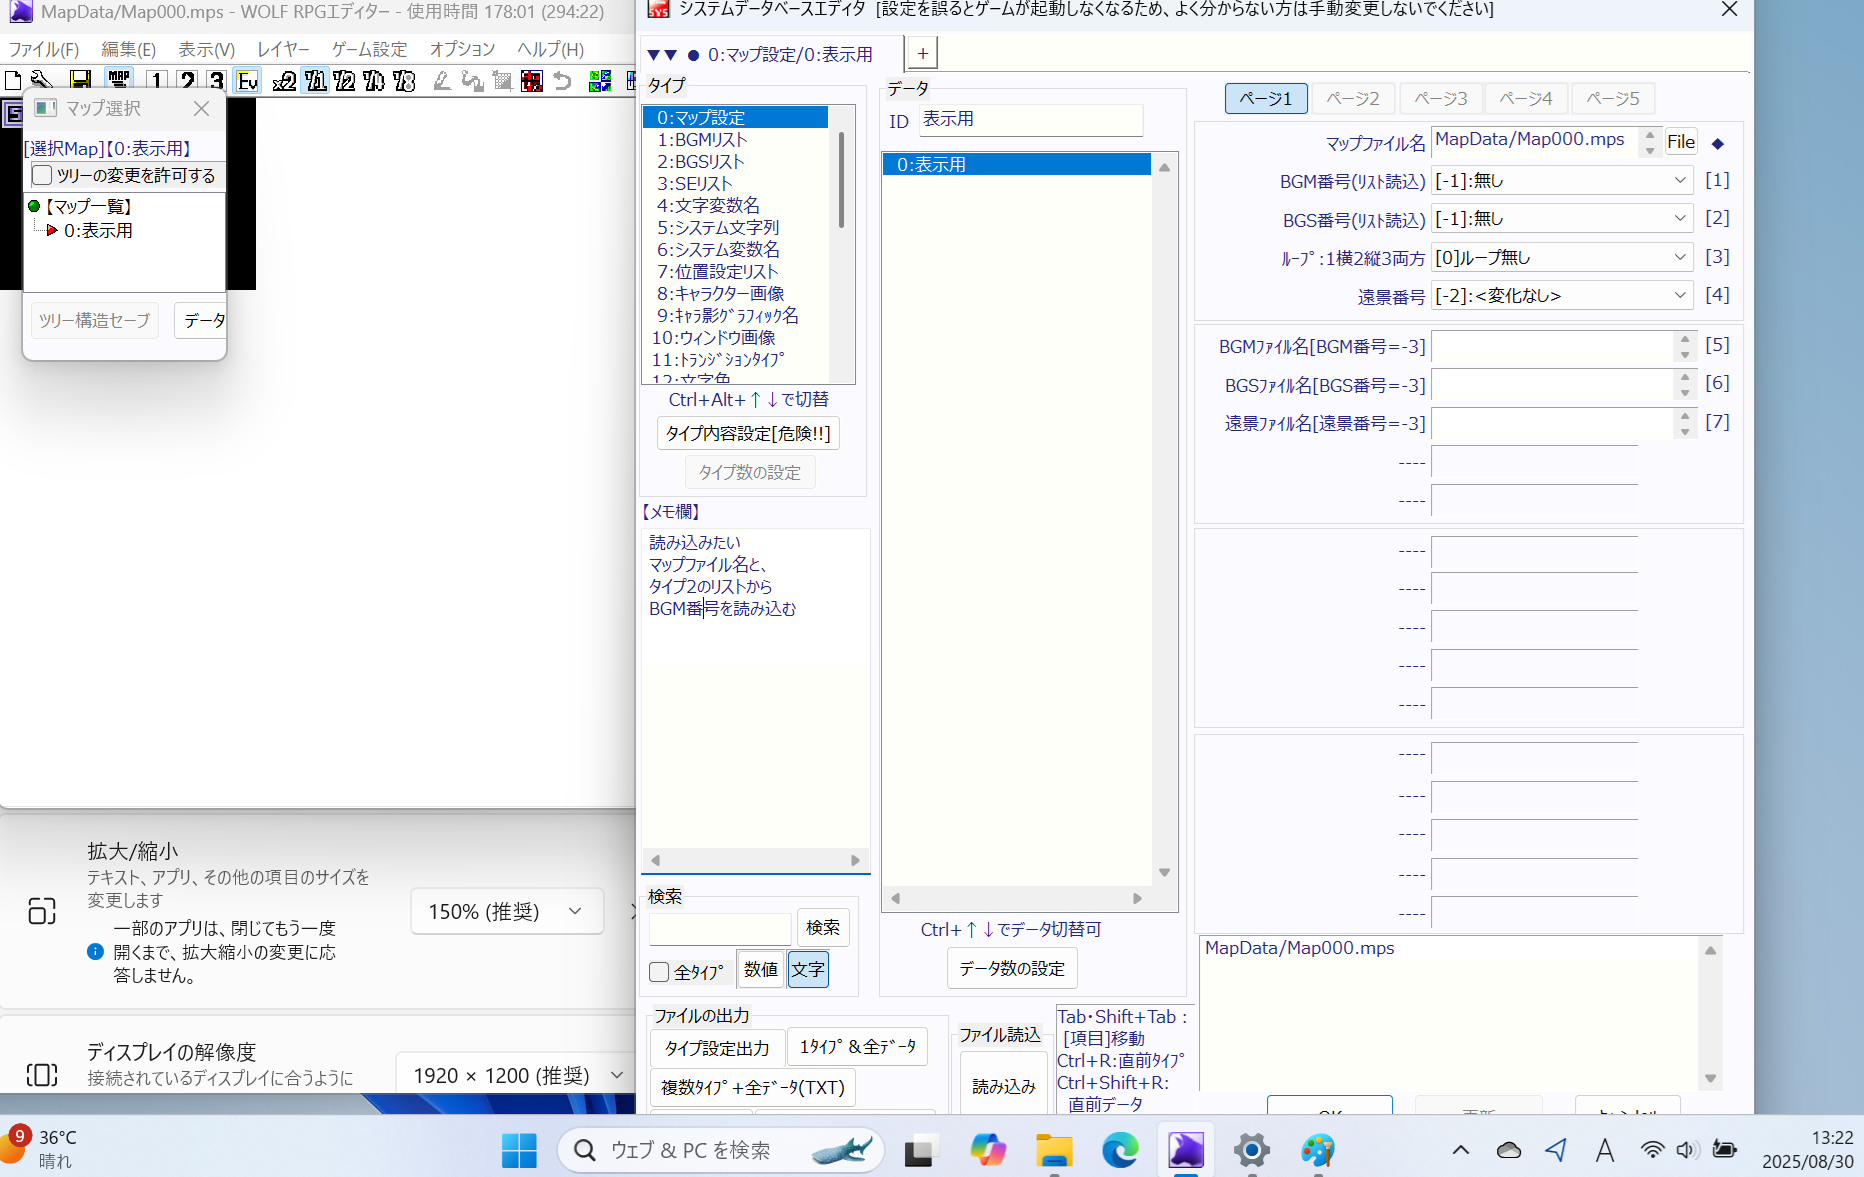Check the 全タイプ search checkbox

[x=660, y=972]
